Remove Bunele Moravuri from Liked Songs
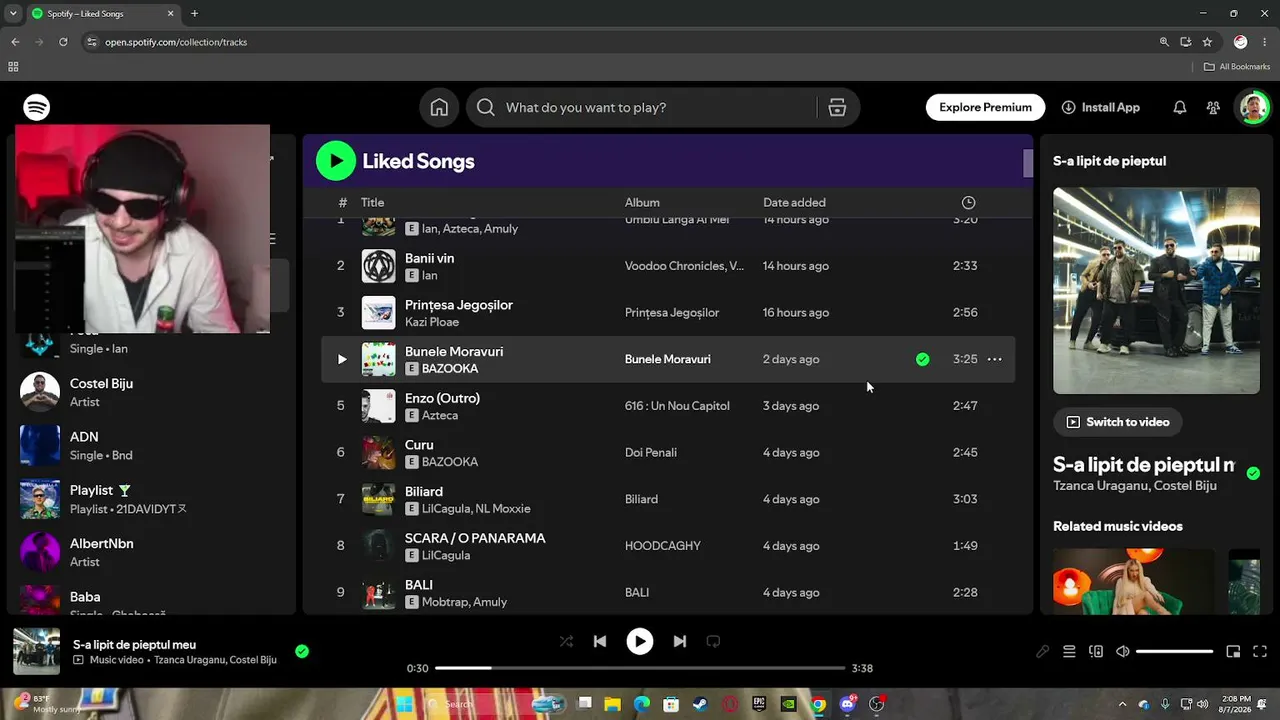This screenshot has height=720, width=1280. [922, 359]
